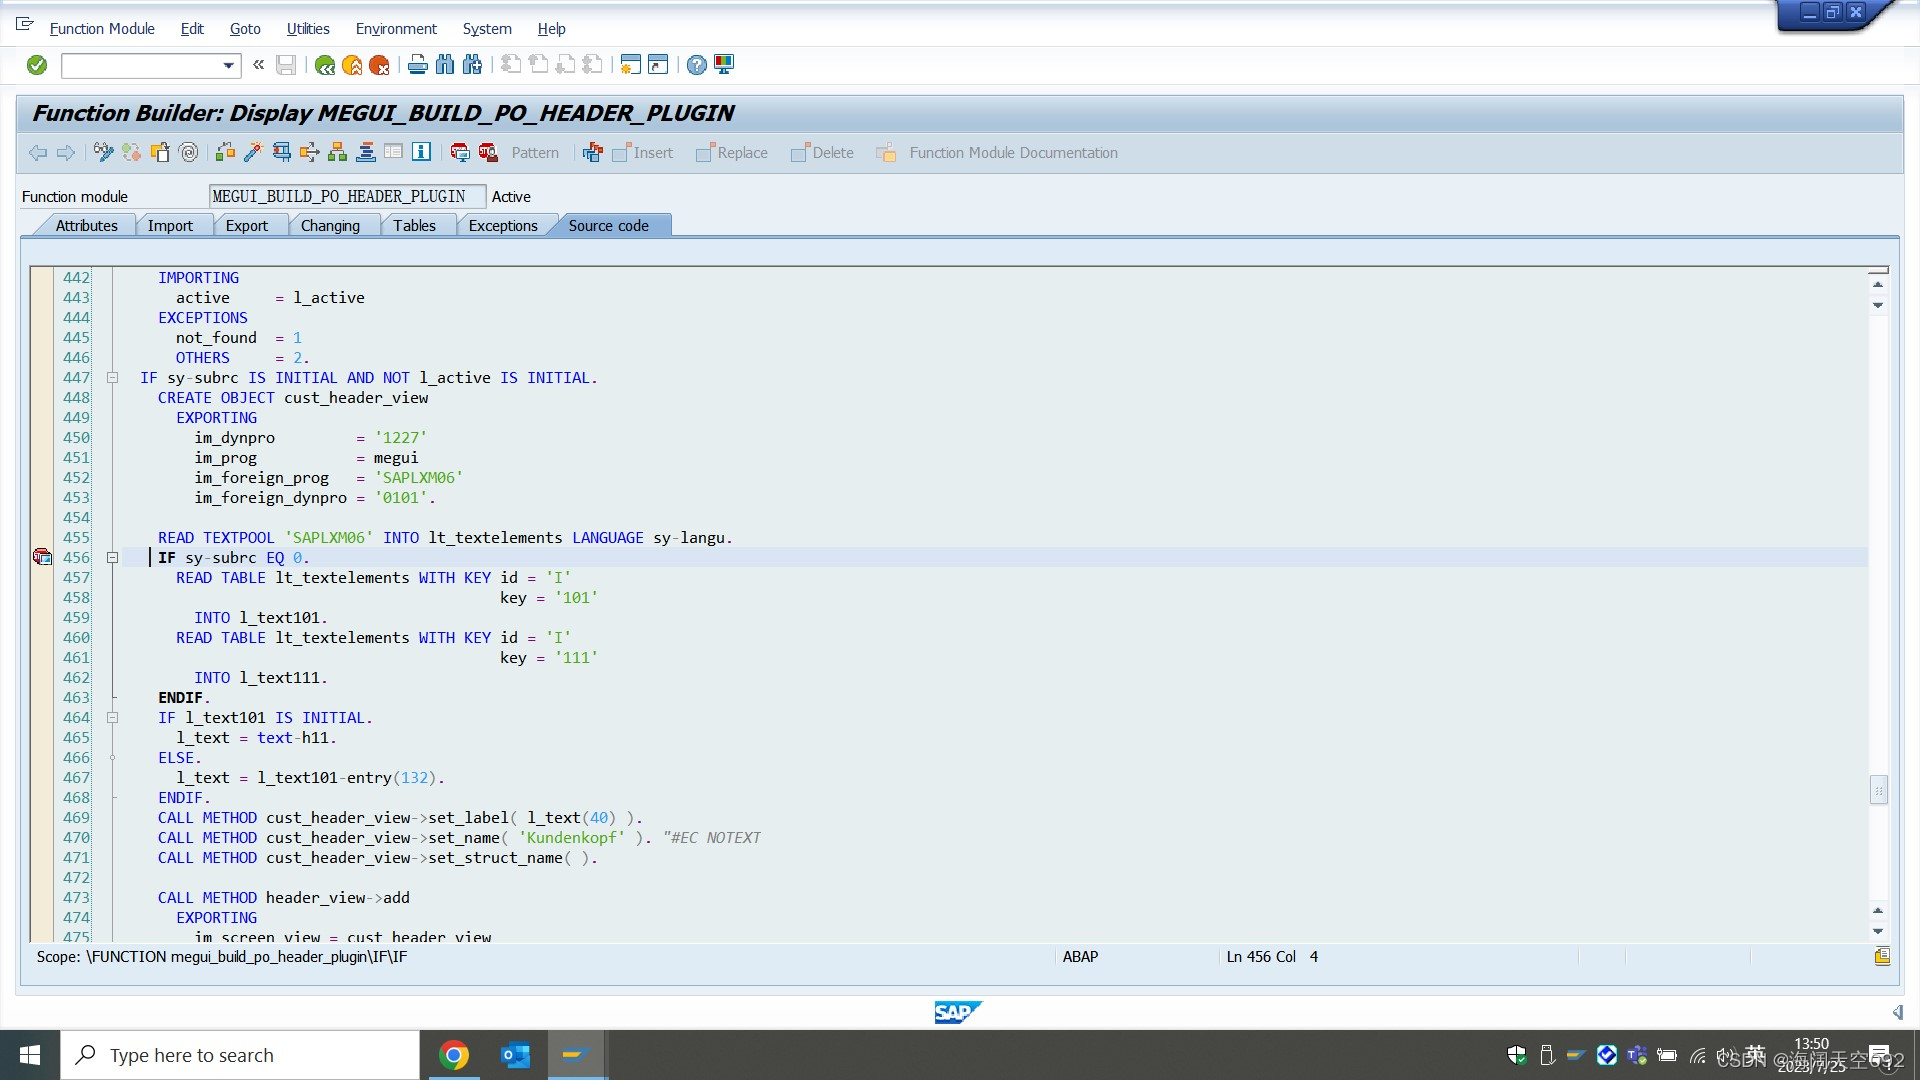Collapse the IF block at line 447
The image size is (1920, 1080).
(x=113, y=377)
